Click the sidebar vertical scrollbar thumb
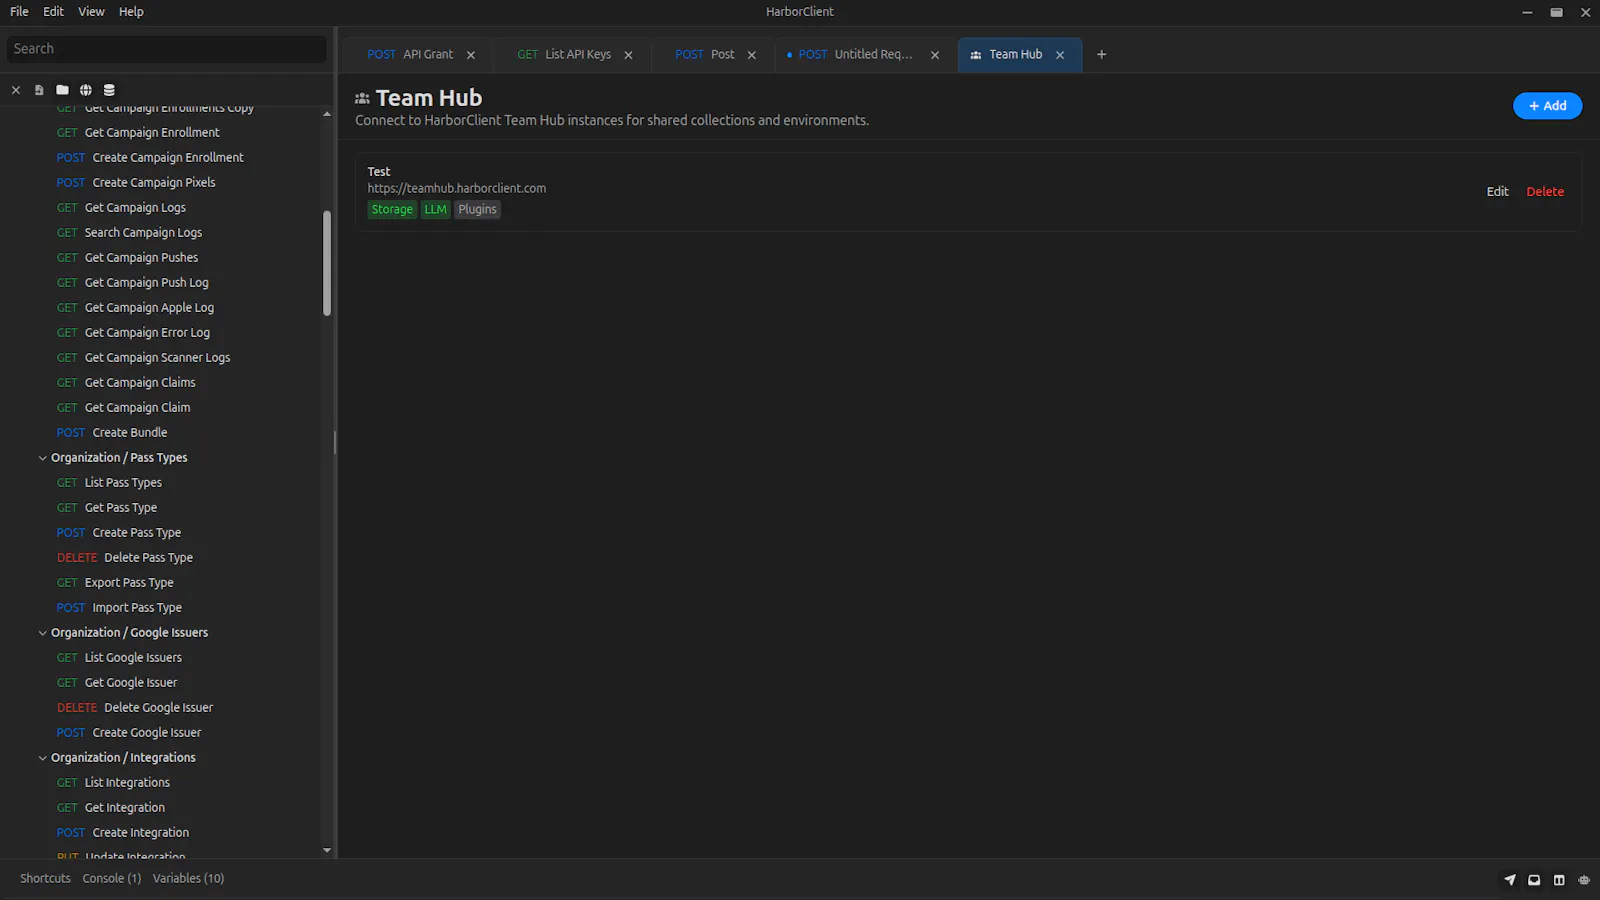This screenshot has height=900, width=1600. 327,263
